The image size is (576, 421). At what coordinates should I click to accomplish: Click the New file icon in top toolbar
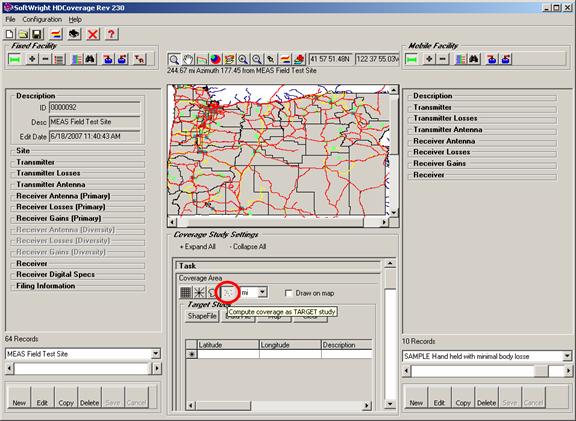click(9, 34)
